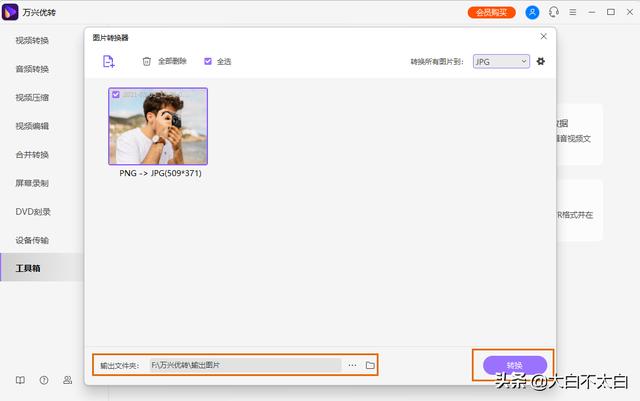Select 屏幕录制 in the sidebar
Viewport: 640px width, 401px height.
32,184
